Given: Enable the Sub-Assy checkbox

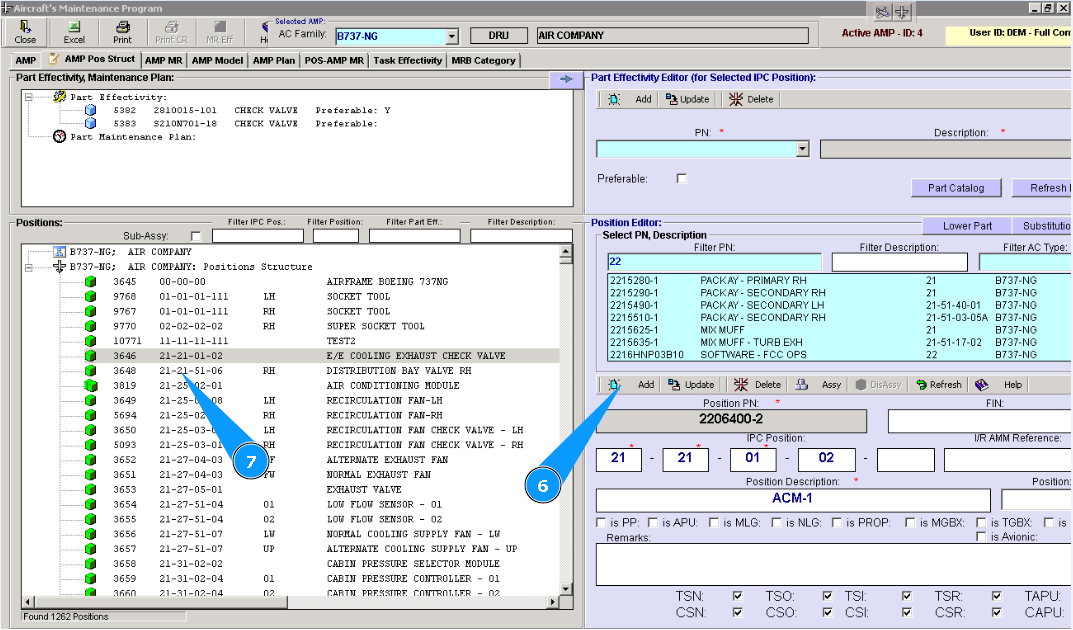Looking at the screenshot, I should pos(195,237).
